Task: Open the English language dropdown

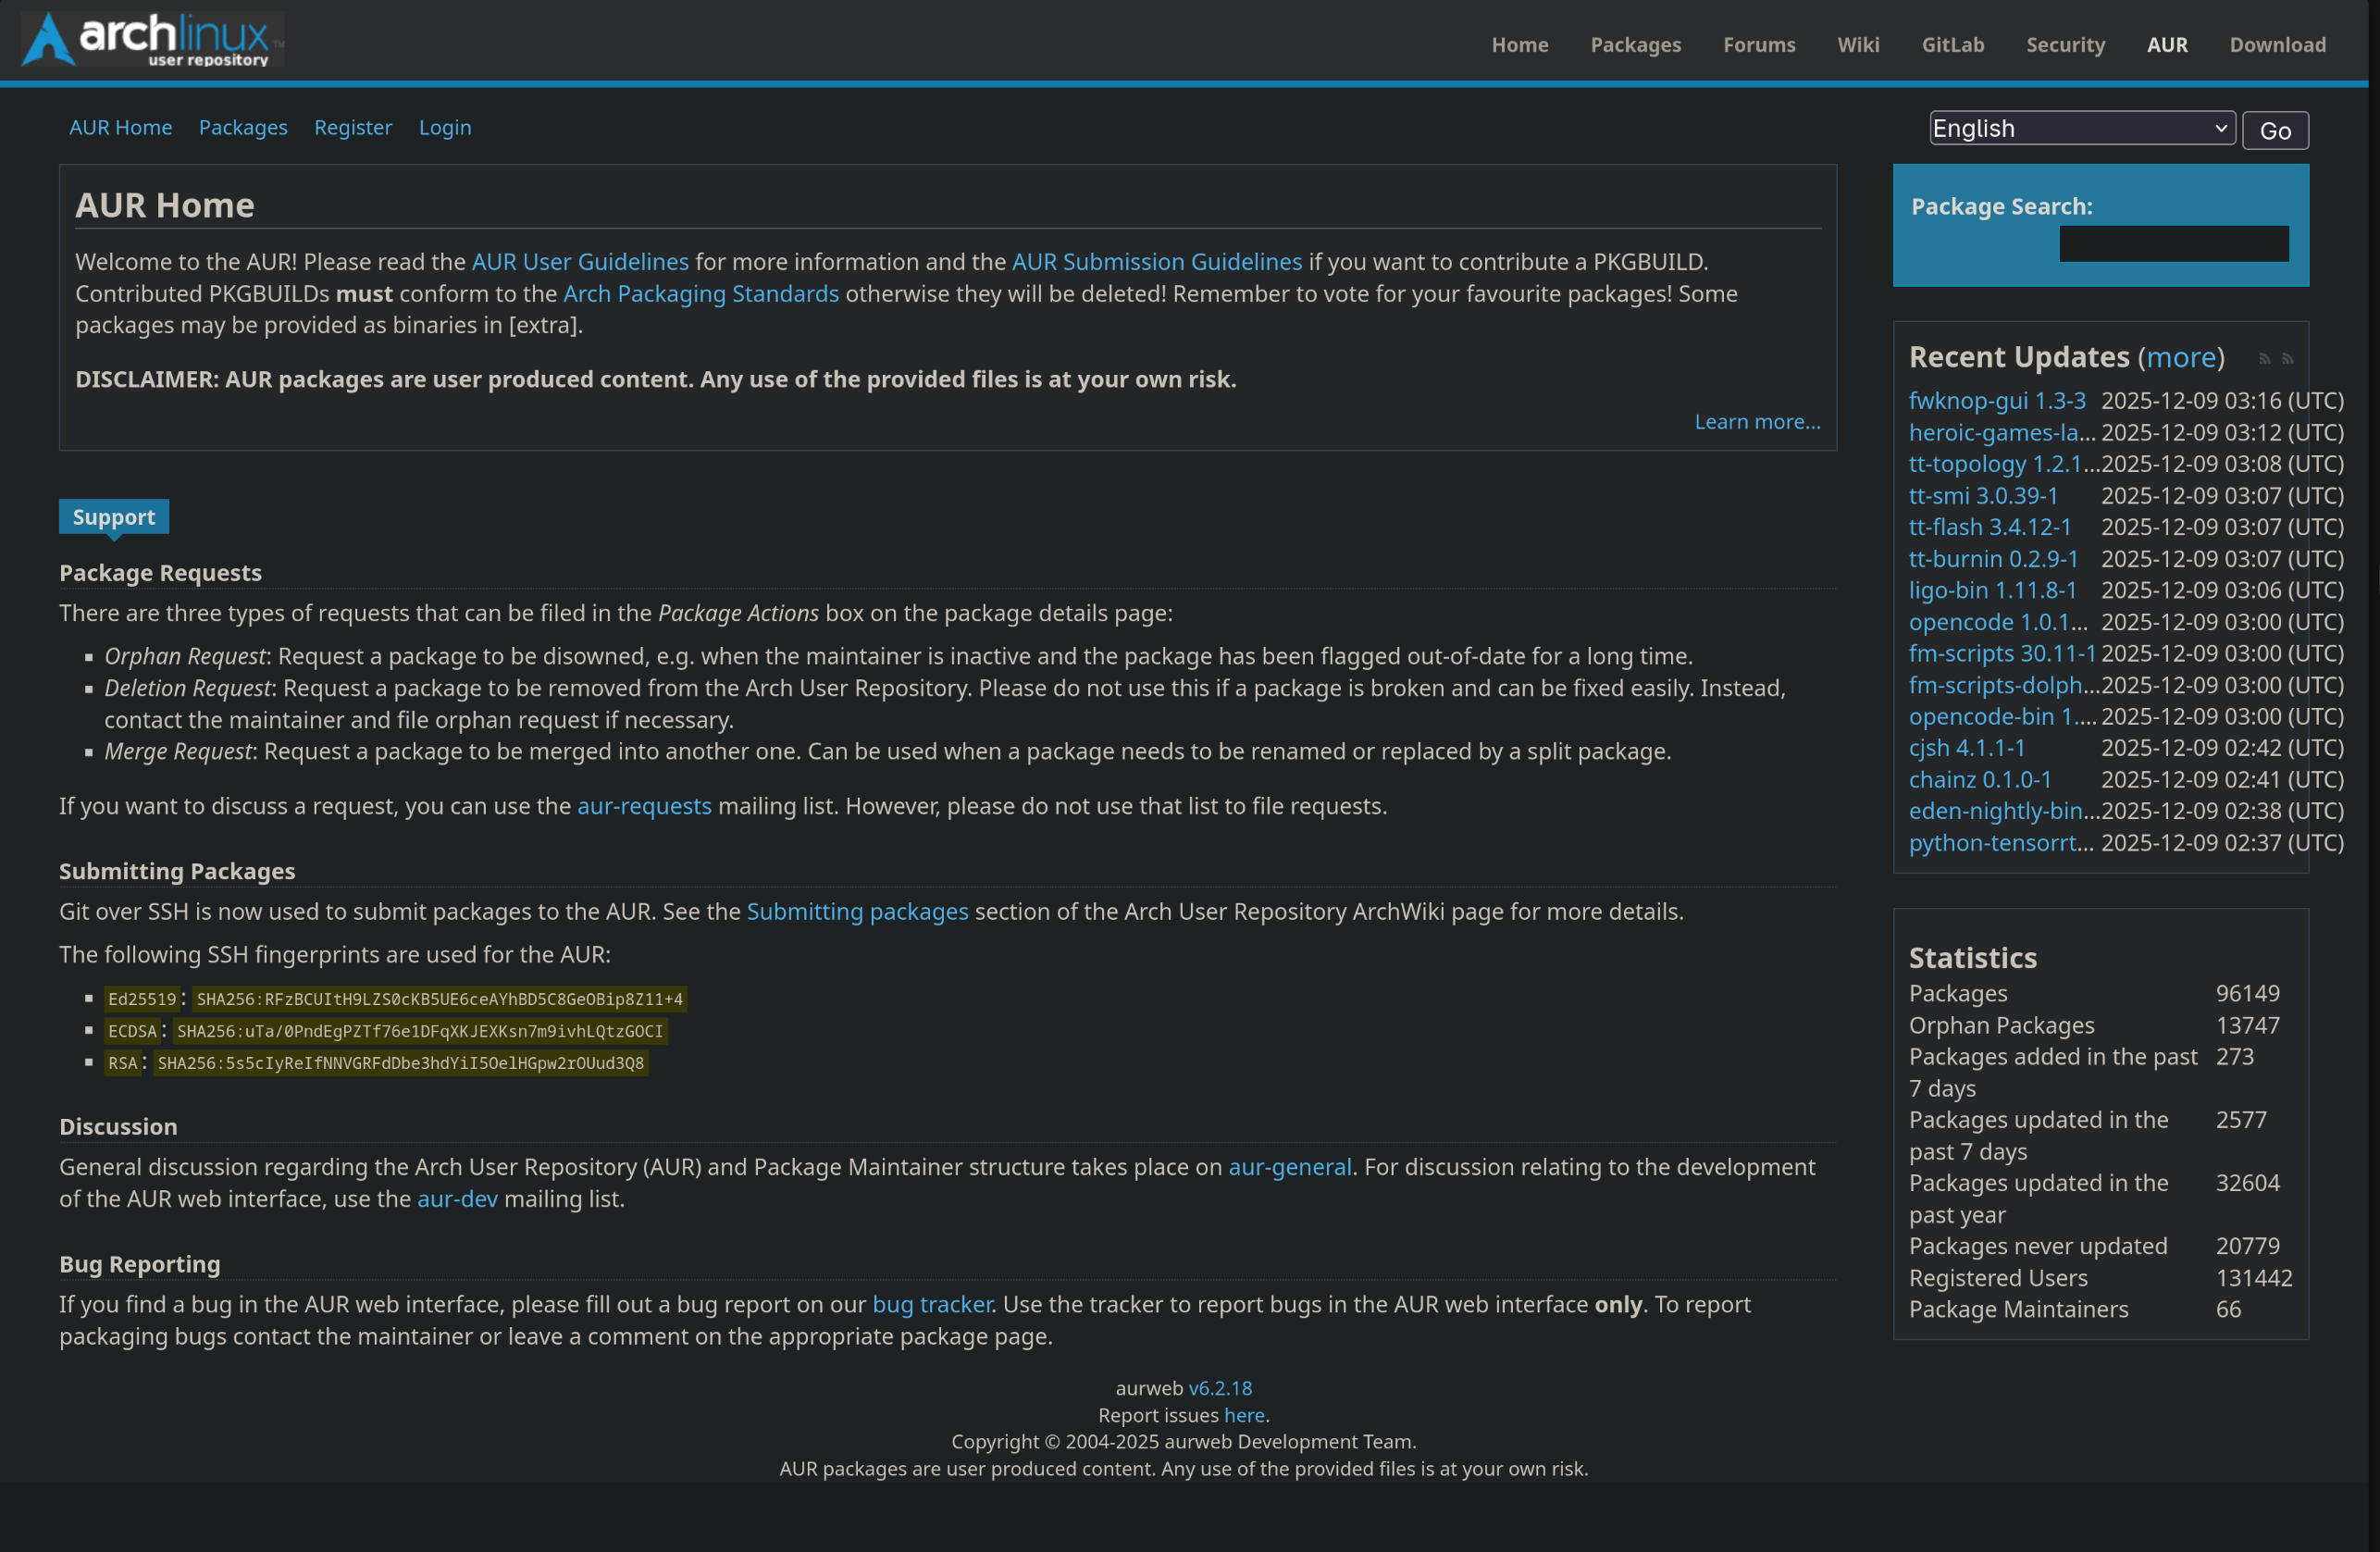Action: [2081, 128]
